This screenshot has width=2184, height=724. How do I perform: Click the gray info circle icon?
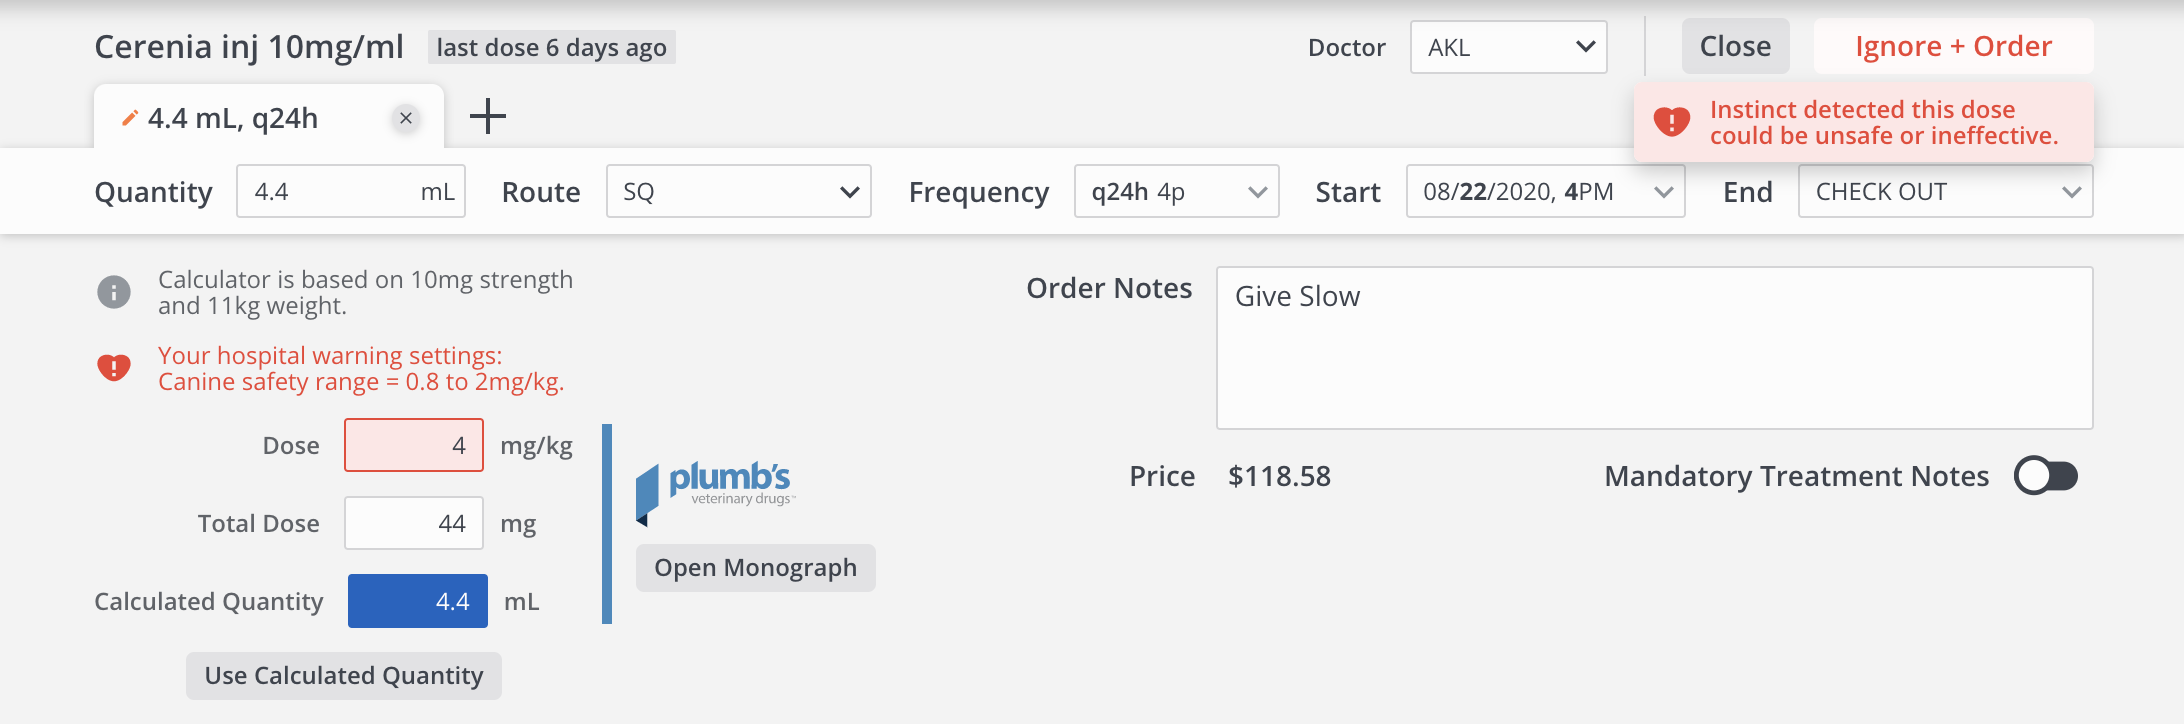(x=114, y=292)
